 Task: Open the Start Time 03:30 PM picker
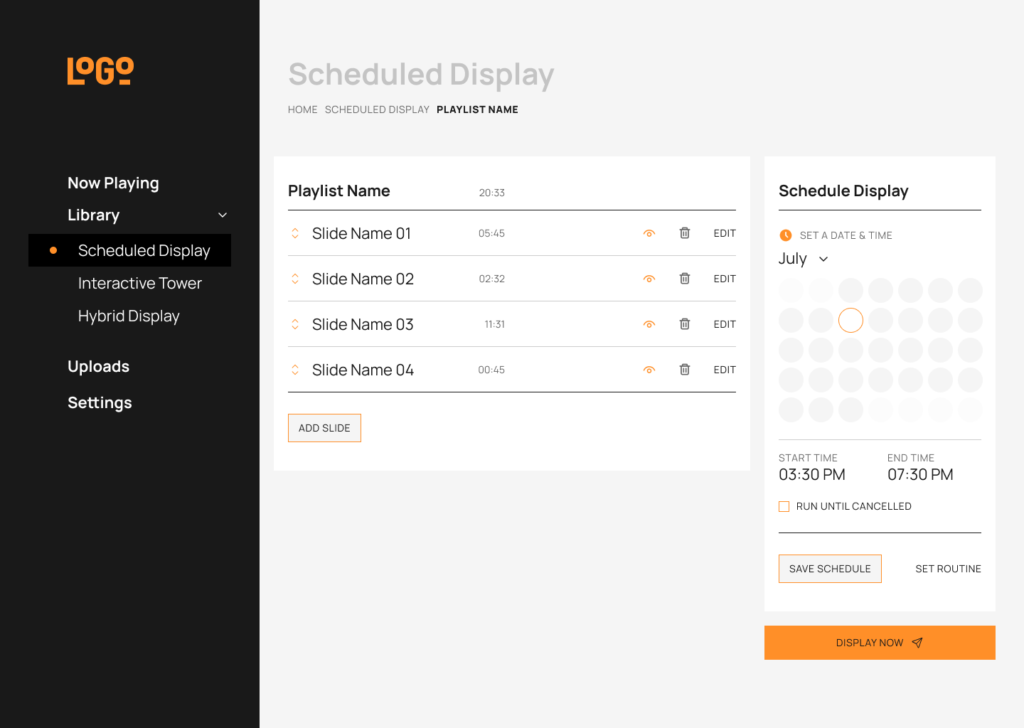[x=812, y=474]
